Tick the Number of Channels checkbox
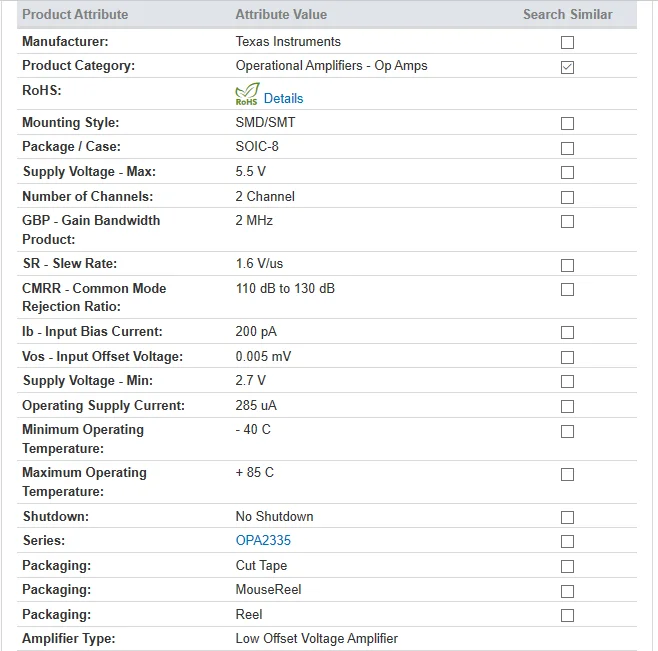The height and width of the screenshot is (651, 658). [x=567, y=197]
